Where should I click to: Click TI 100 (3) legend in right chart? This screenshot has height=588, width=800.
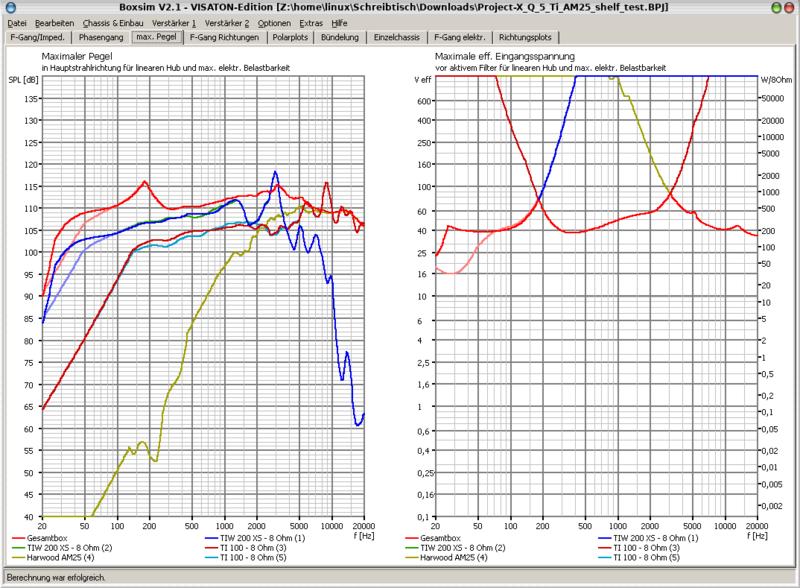pos(639,548)
